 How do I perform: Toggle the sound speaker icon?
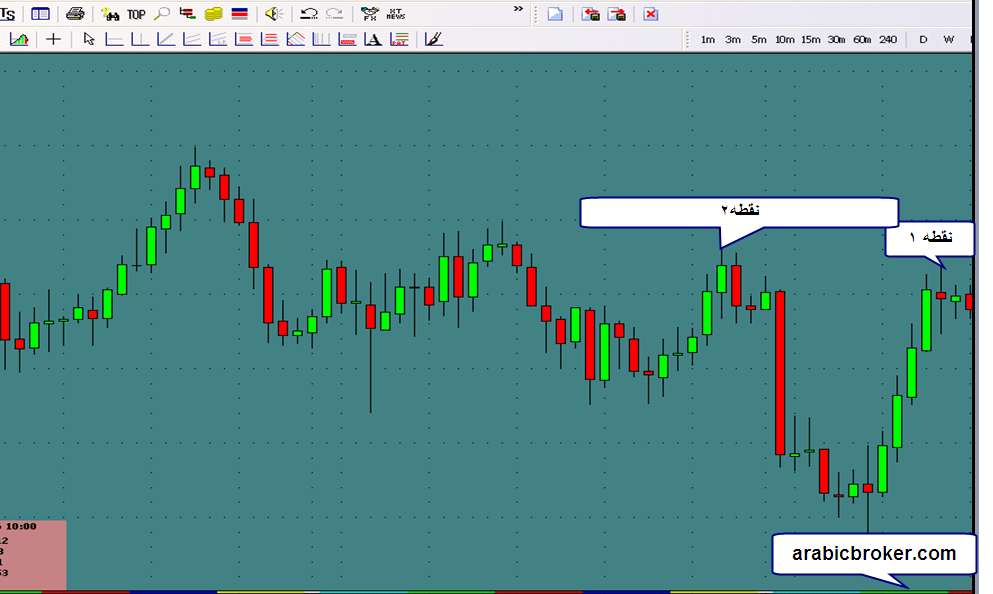[x=274, y=14]
